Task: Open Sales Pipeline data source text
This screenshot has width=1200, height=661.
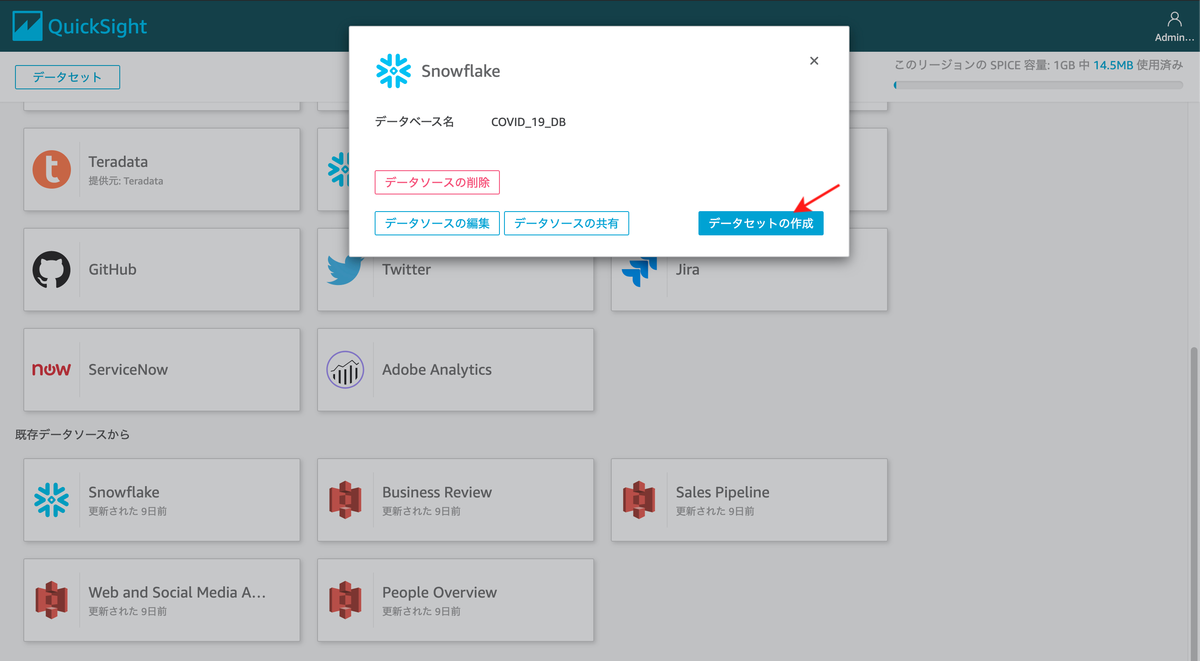Action: 723,492
